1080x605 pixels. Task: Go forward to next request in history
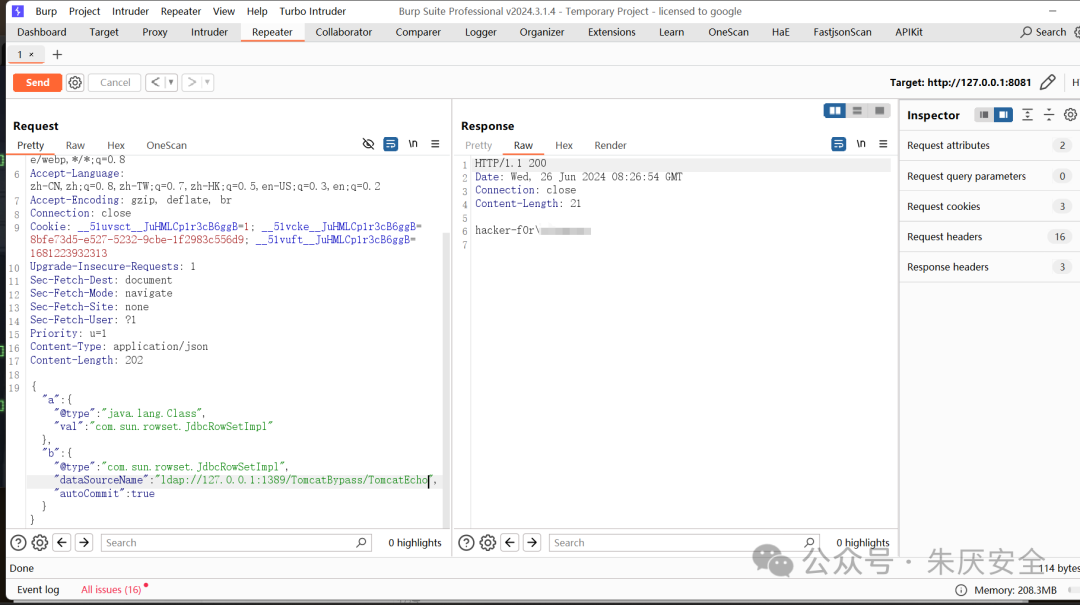tap(192, 83)
